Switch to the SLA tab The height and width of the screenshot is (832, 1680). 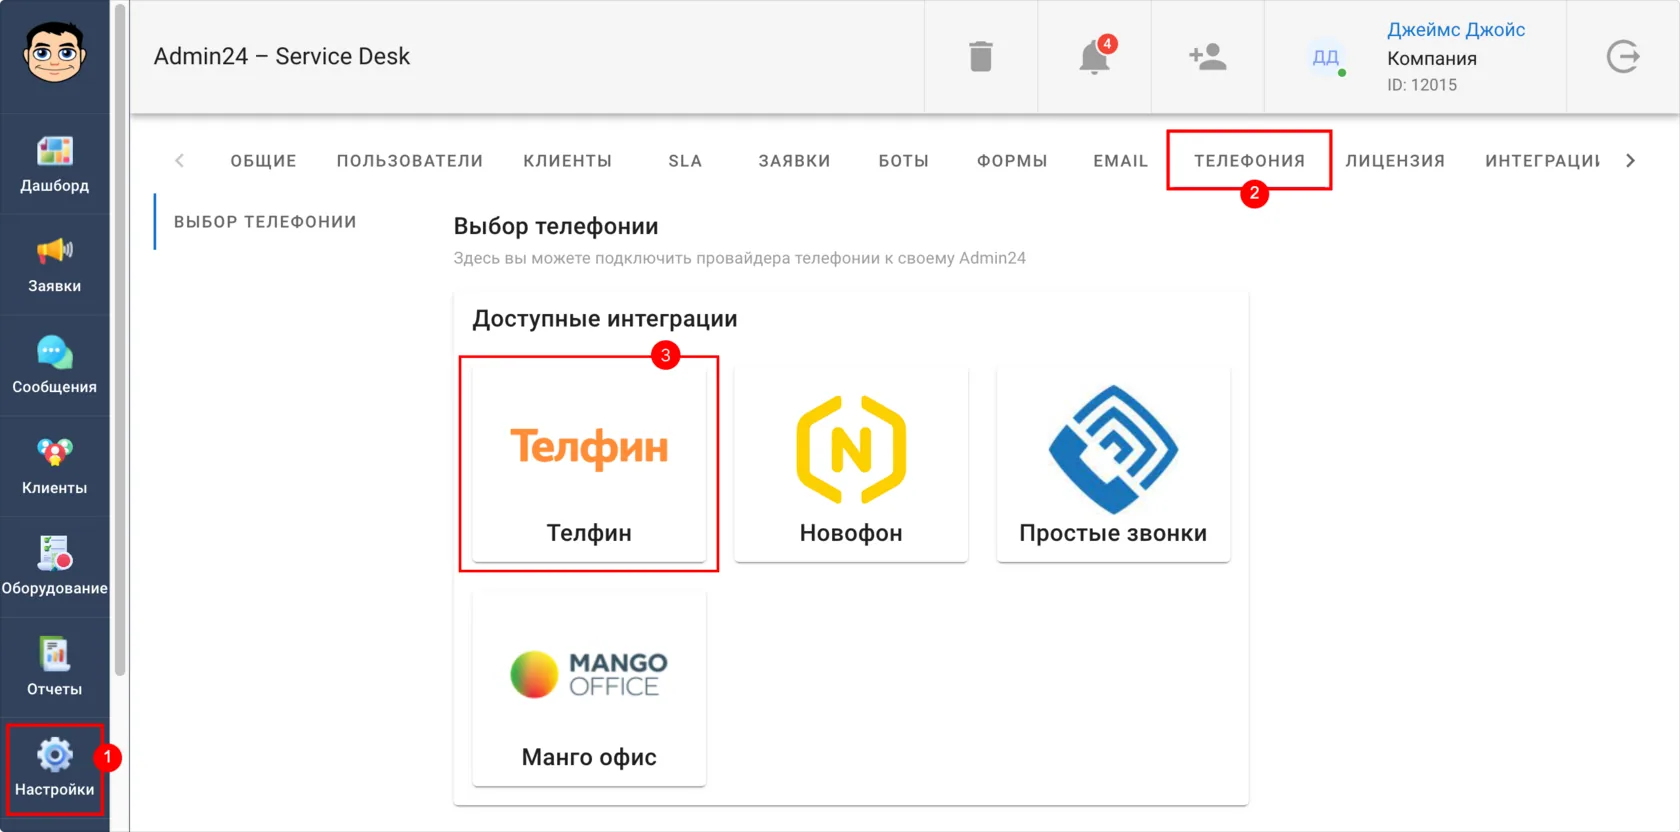(685, 161)
